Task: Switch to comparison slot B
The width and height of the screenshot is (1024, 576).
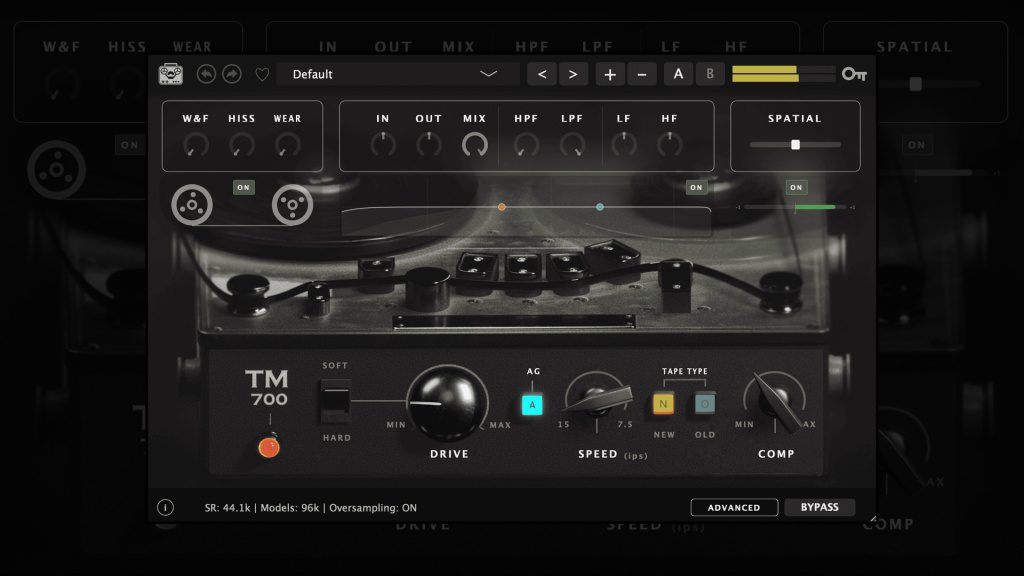Action: pos(710,73)
